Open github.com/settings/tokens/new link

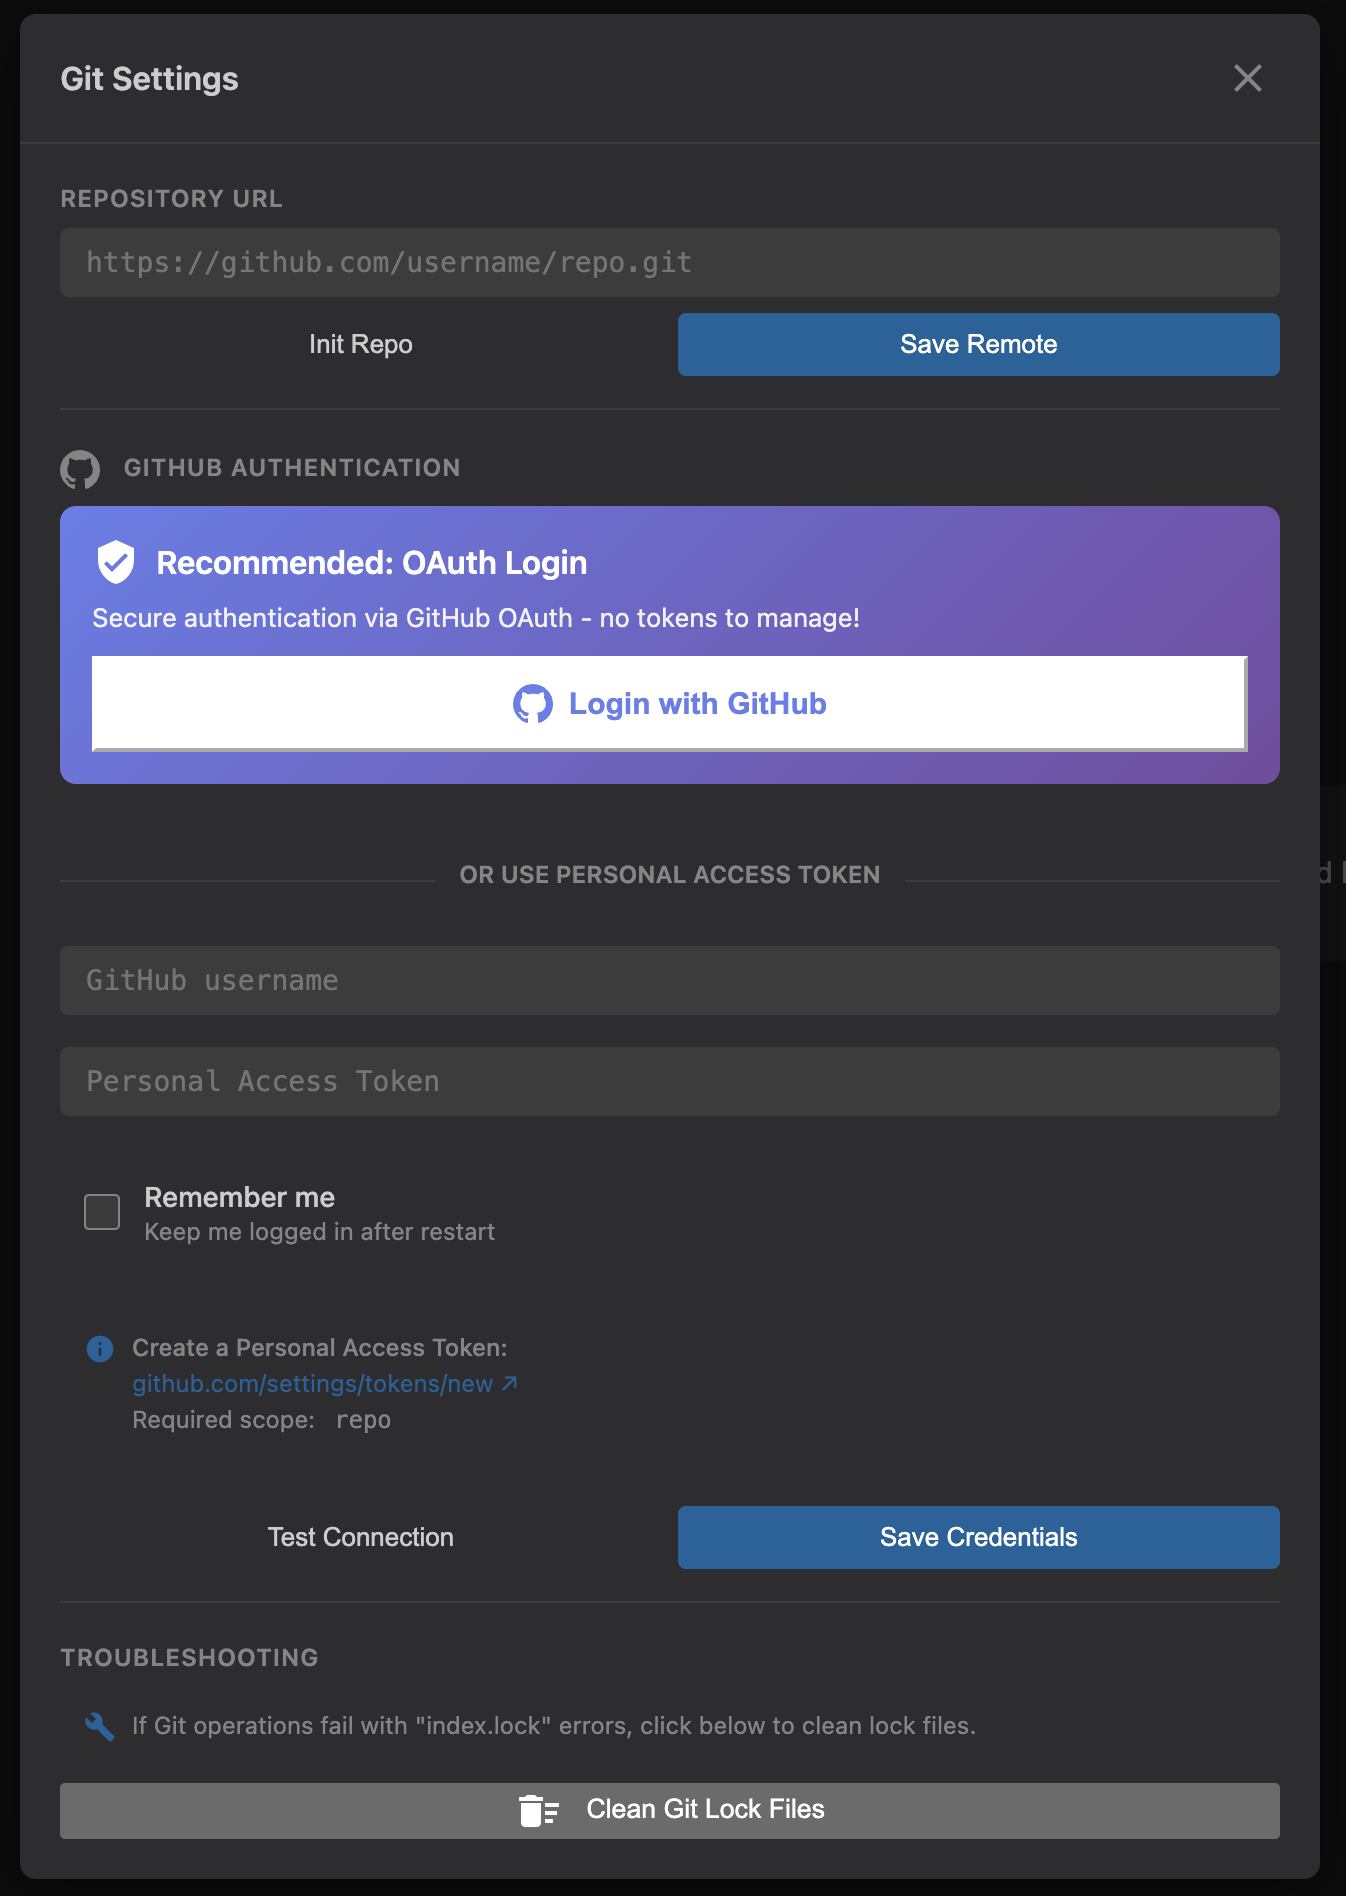click(313, 1383)
